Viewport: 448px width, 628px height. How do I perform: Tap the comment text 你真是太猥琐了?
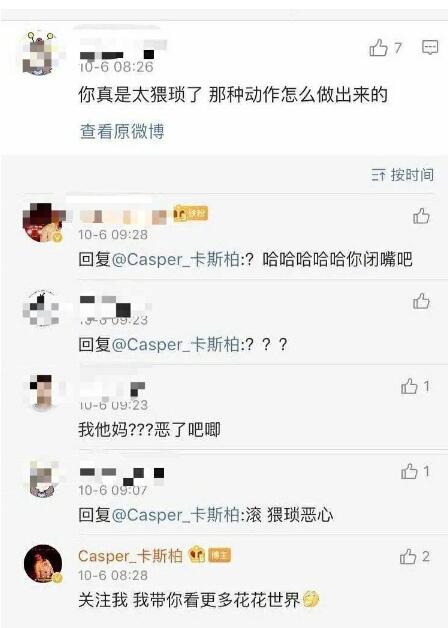point(140,95)
